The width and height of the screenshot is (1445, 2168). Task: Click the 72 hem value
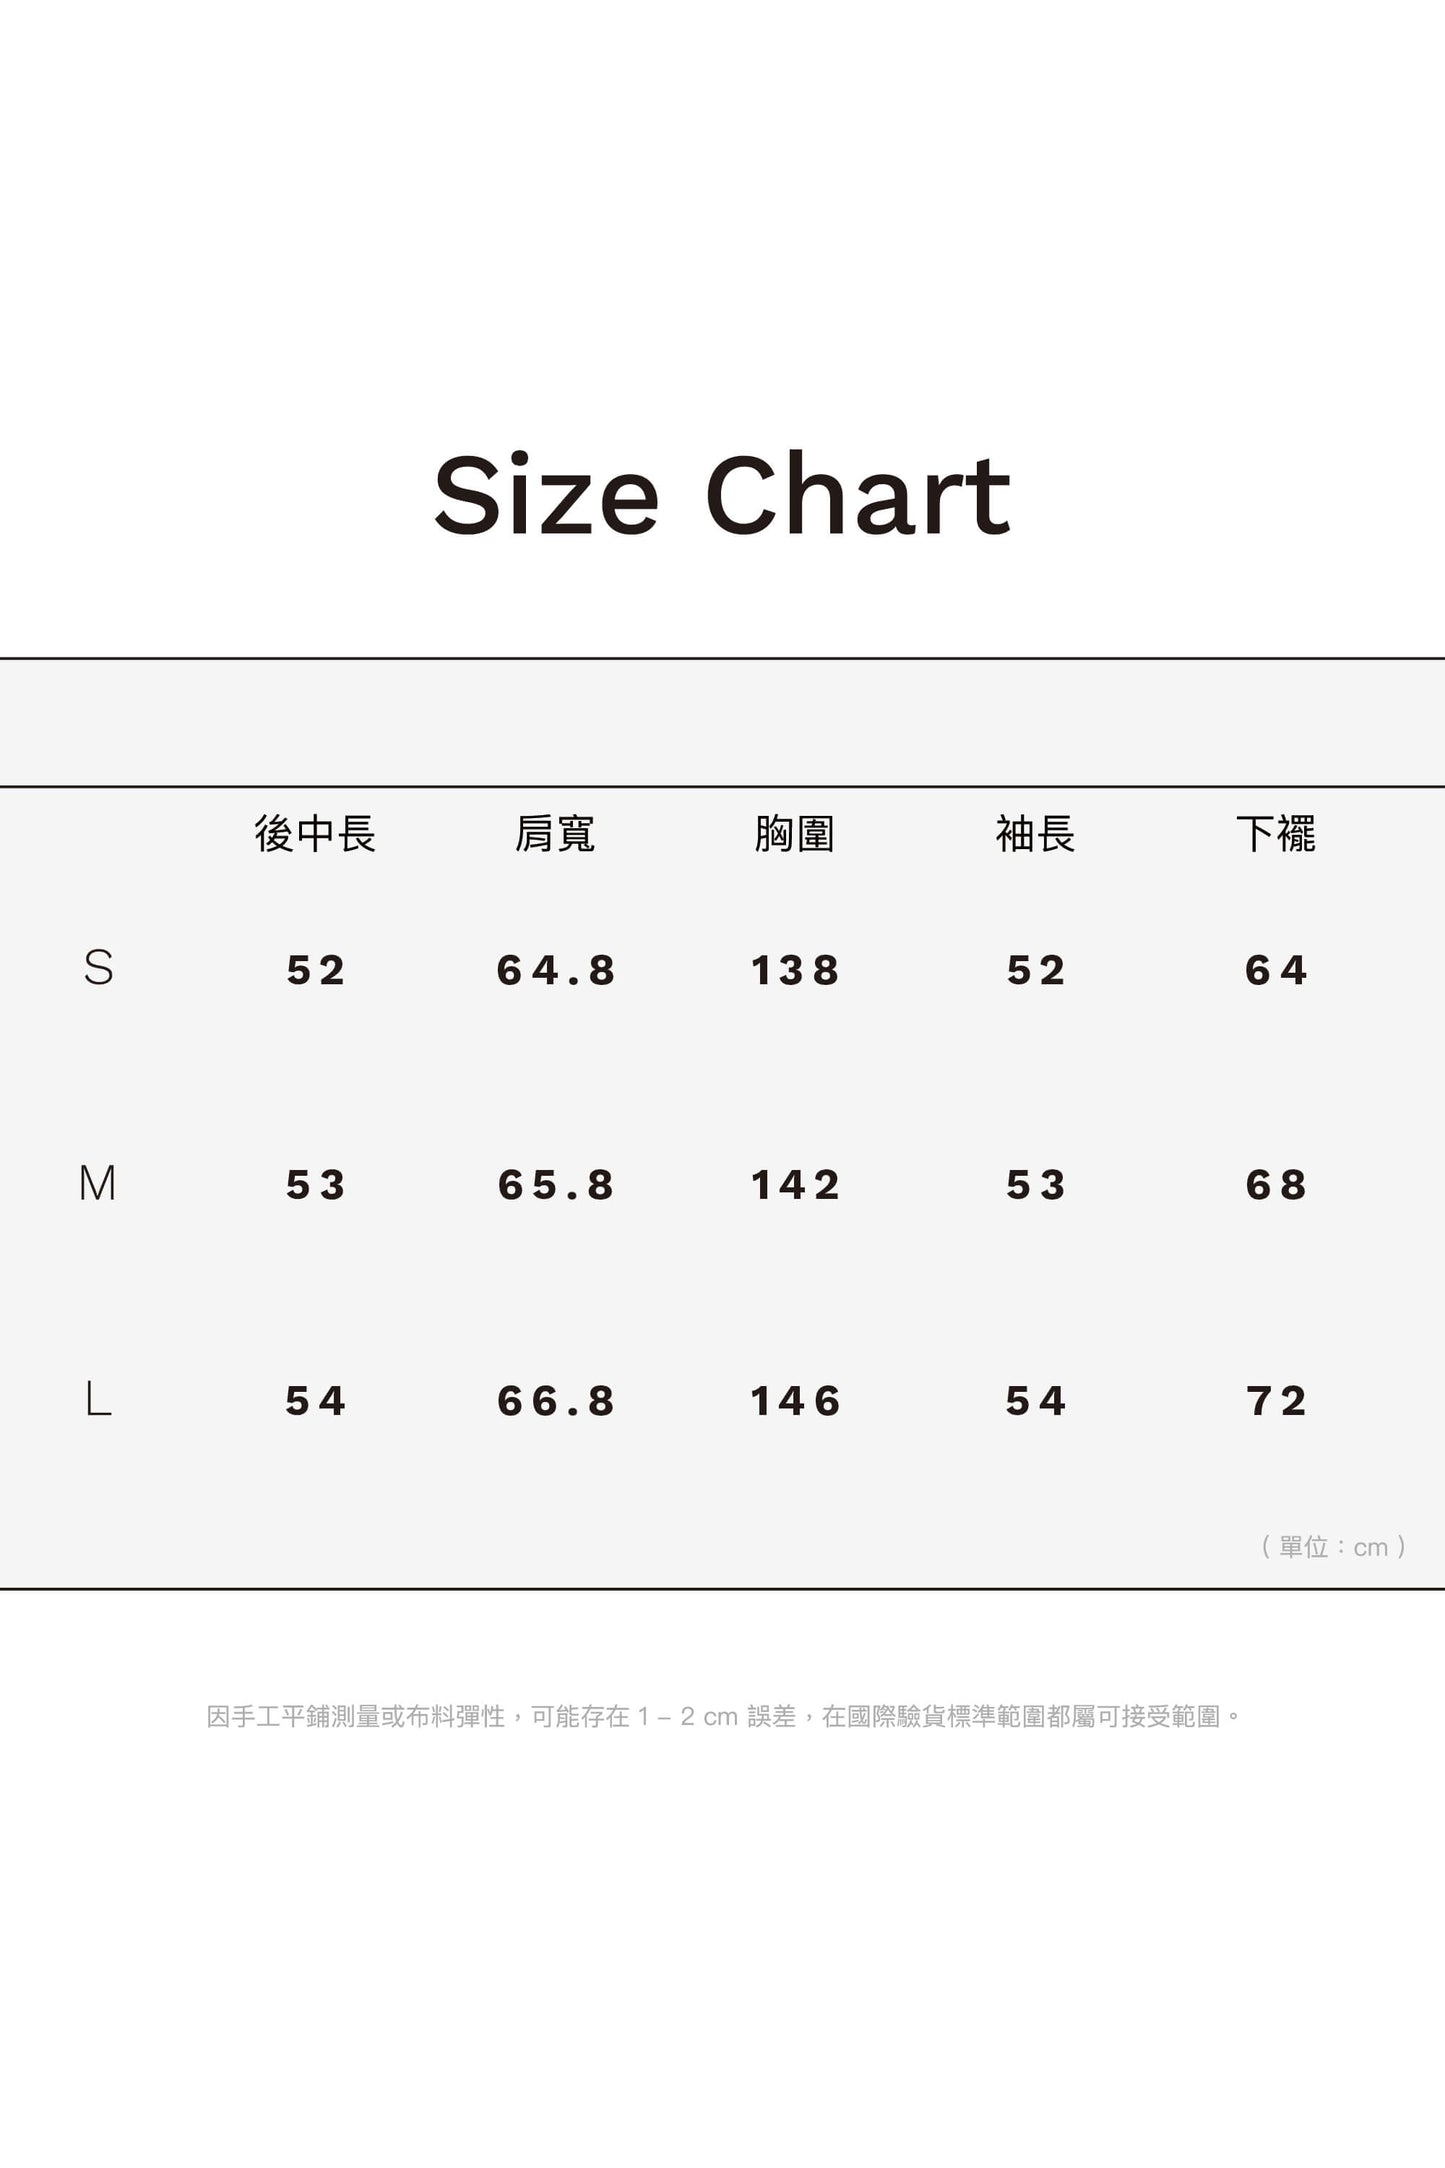[x=1277, y=1402]
